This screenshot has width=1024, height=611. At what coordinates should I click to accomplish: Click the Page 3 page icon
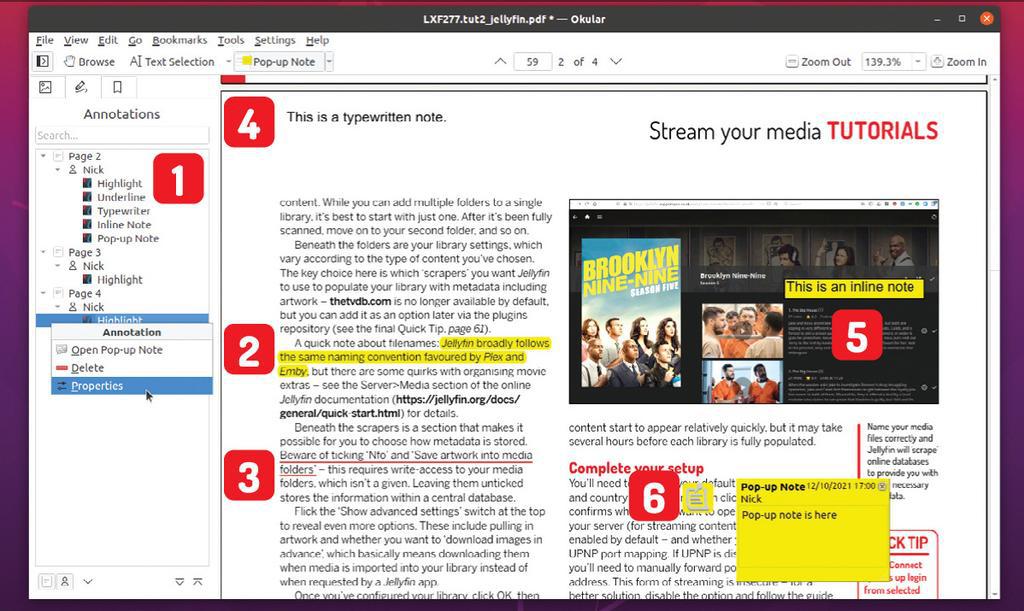point(58,252)
